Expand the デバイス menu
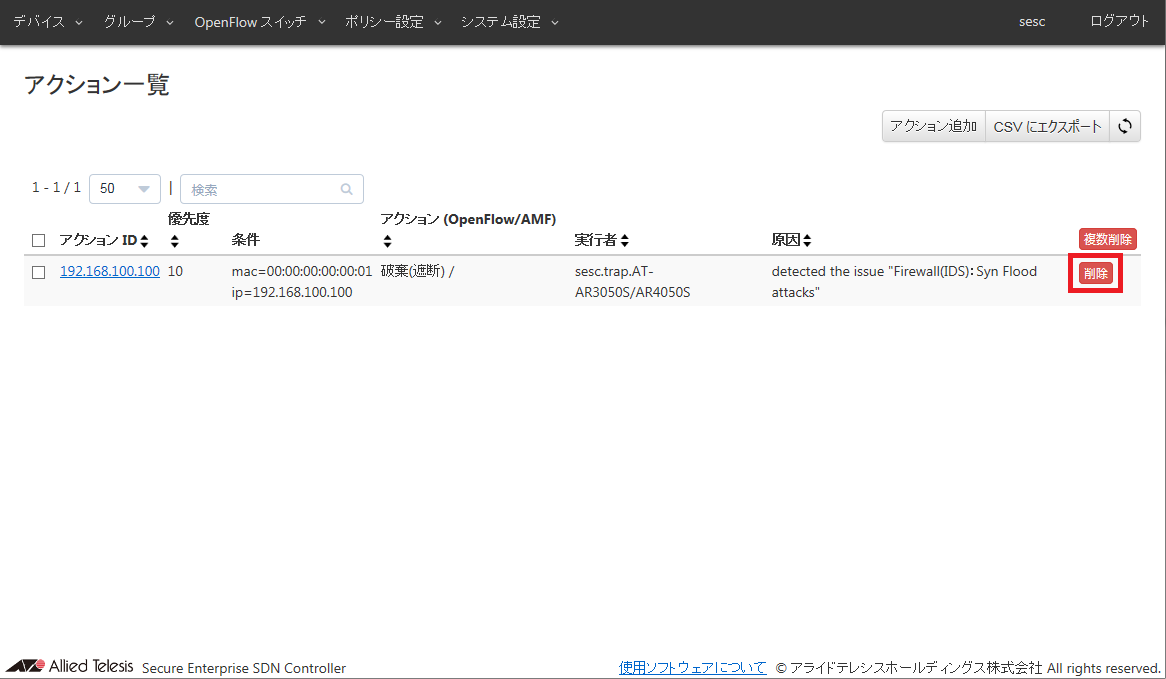Image resolution: width=1166 pixels, height=679 pixels. click(48, 22)
